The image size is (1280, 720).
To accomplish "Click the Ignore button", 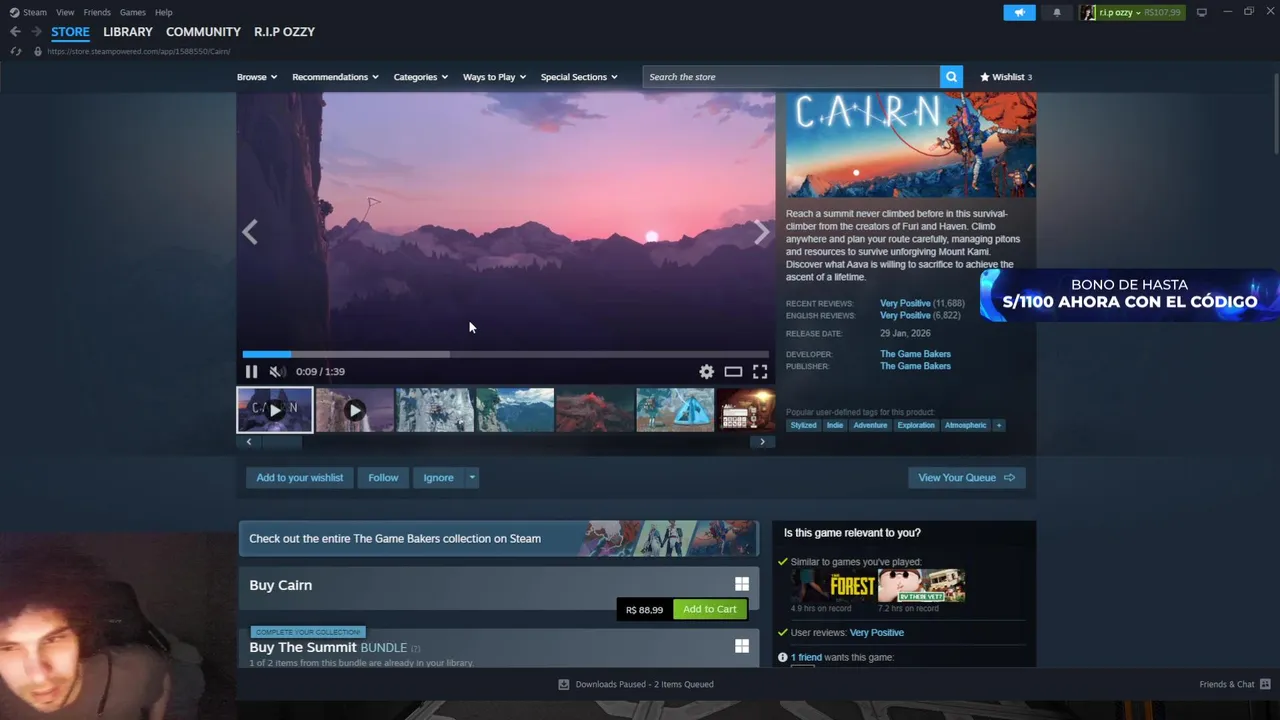I will tap(438, 478).
